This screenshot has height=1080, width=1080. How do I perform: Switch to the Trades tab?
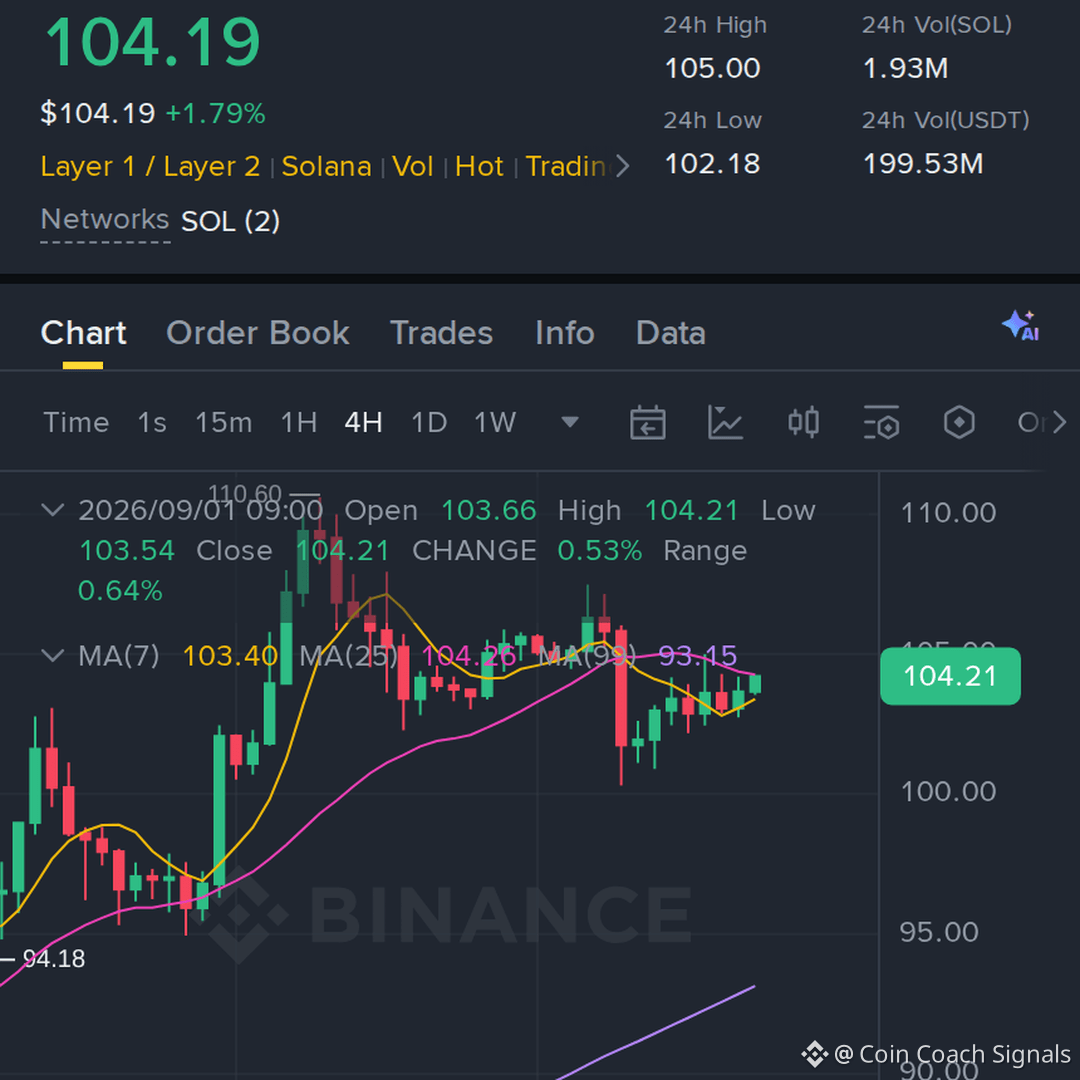click(x=442, y=333)
